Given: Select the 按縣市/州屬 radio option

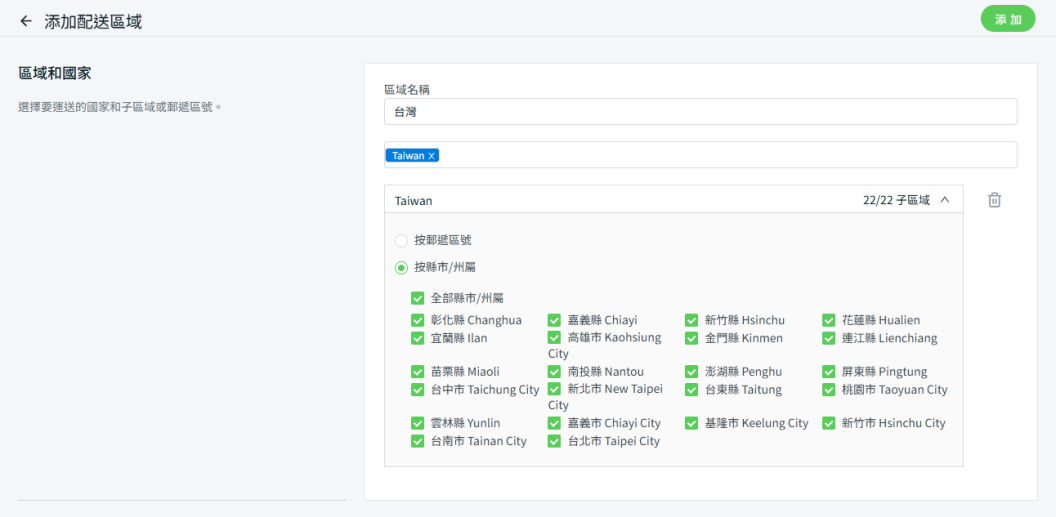Looking at the screenshot, I should coord(402,268).
